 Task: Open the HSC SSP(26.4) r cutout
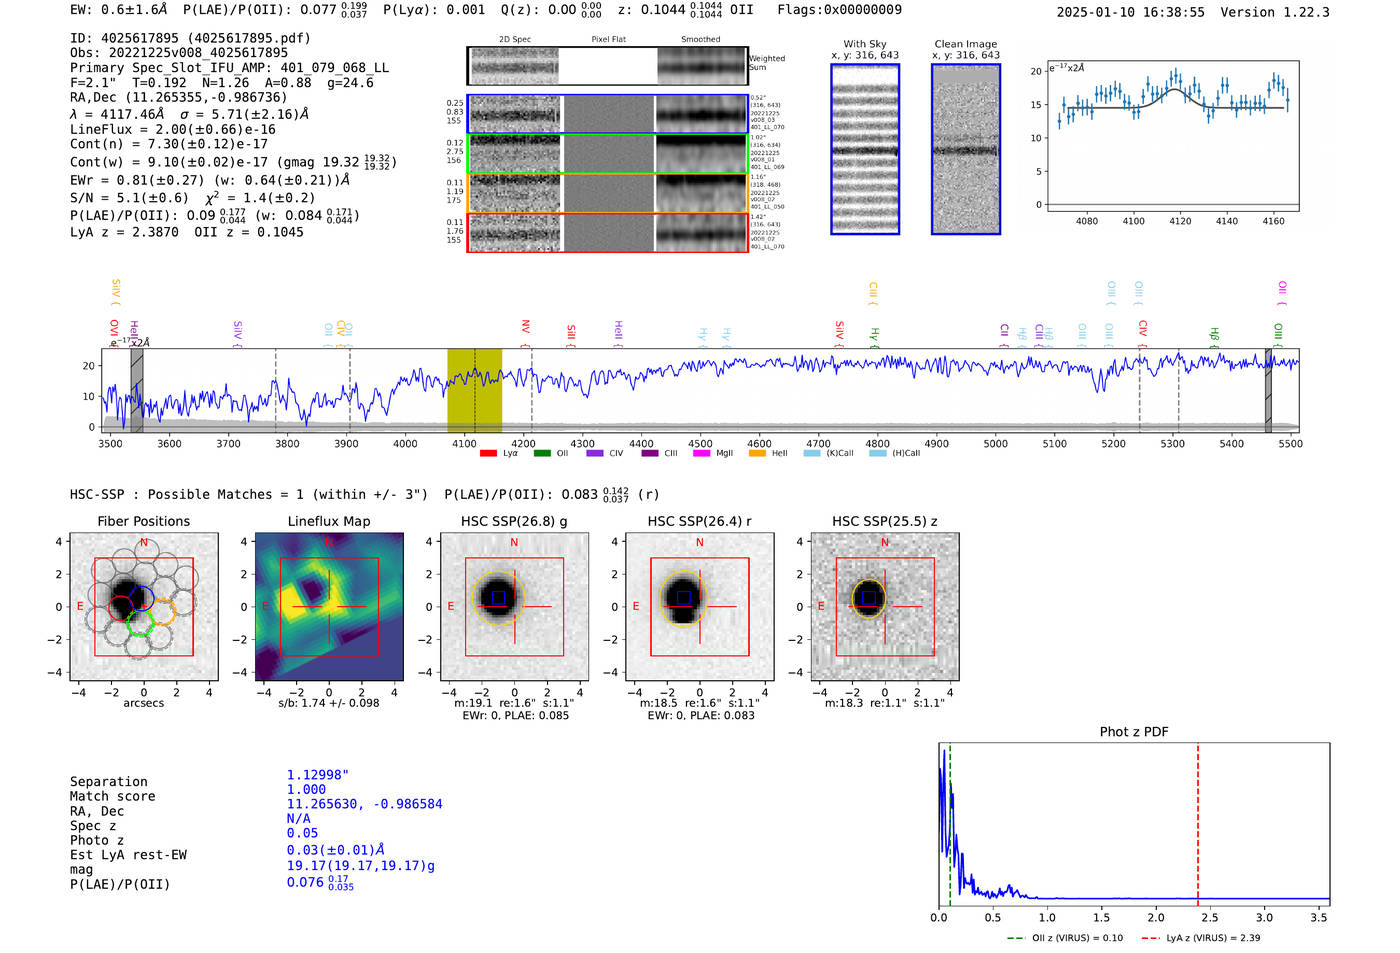coord(700,607)
